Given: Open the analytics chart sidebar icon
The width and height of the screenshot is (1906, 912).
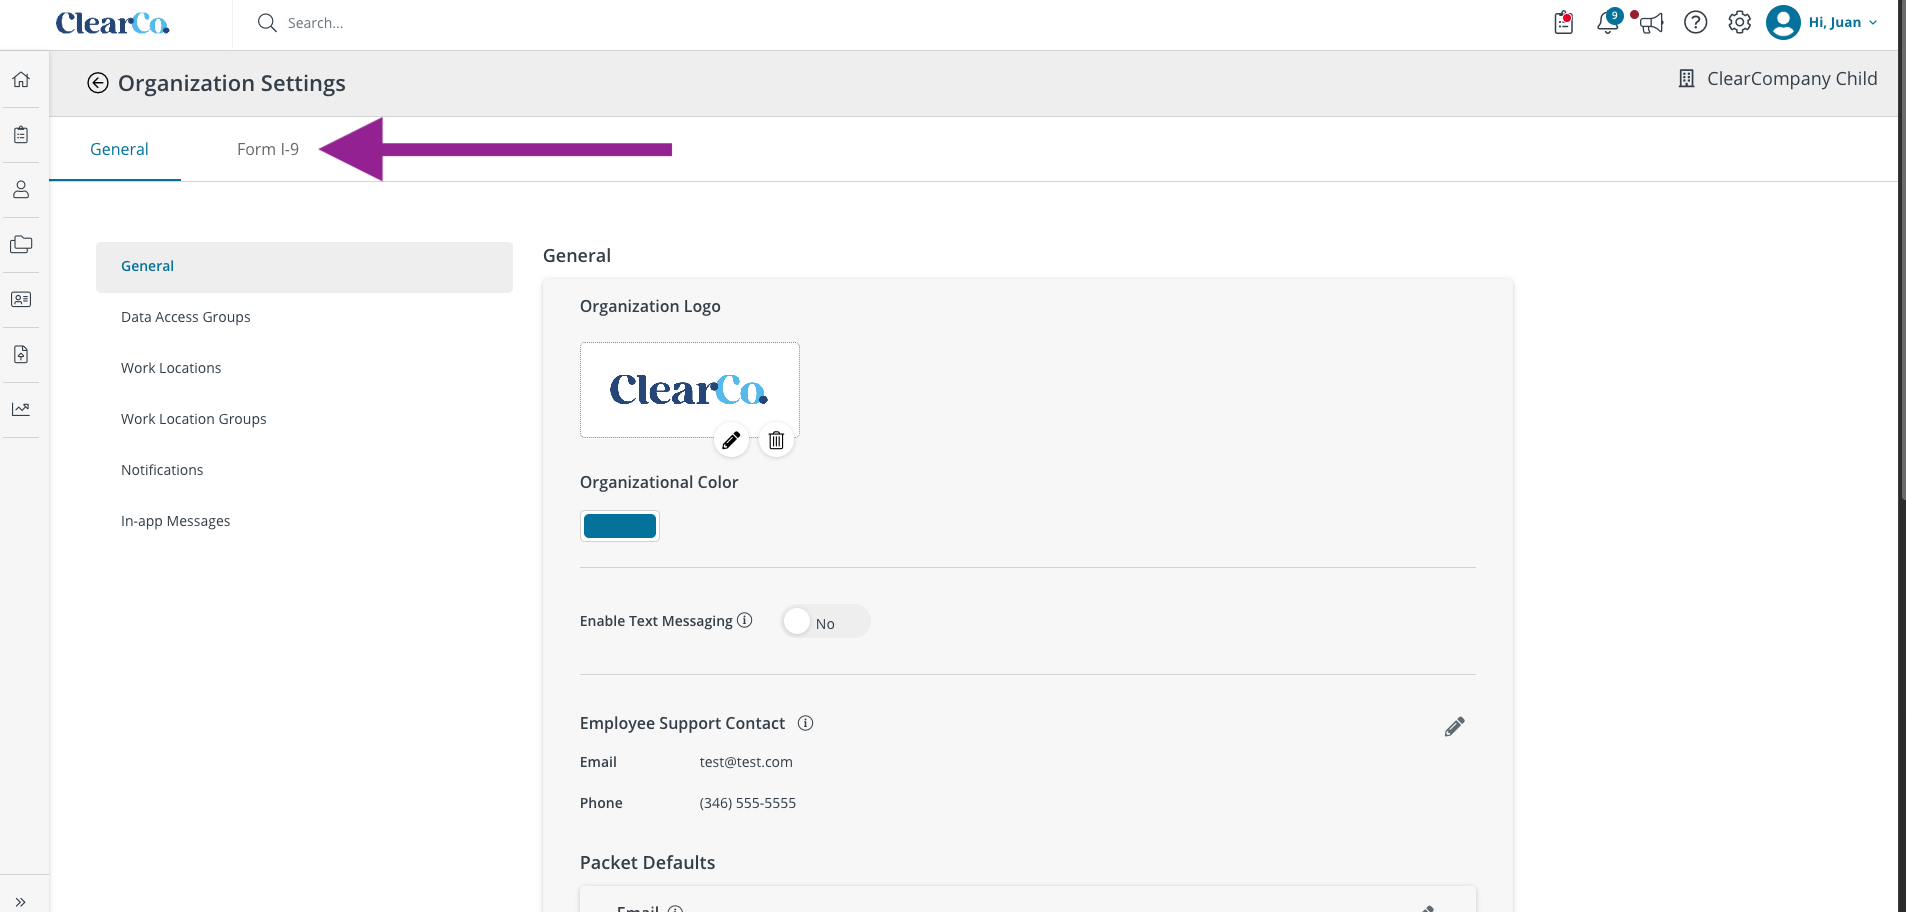Looking at the screenshot, I should pyautogui.click(x=21, y=410).
